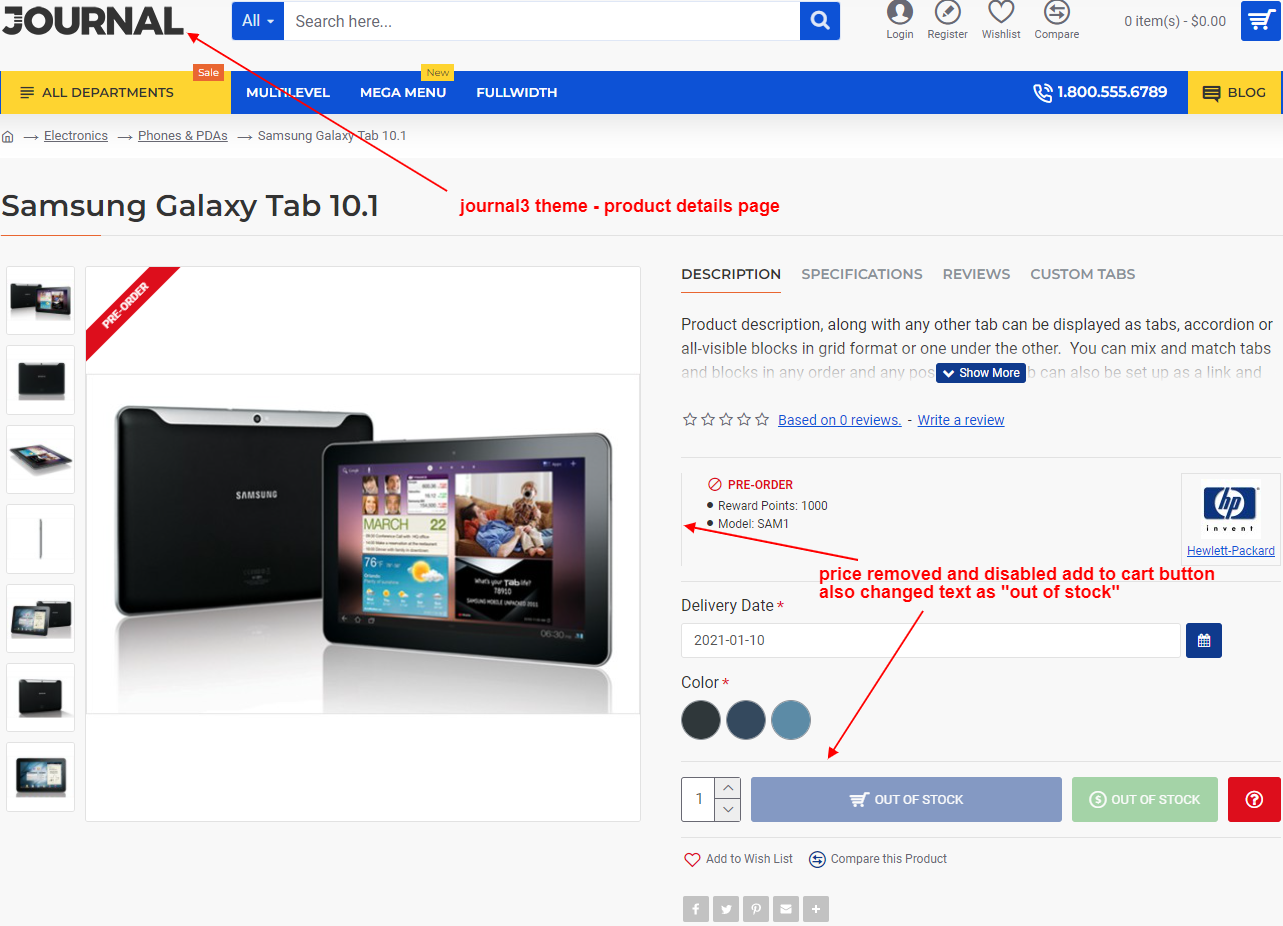Screen dimensions: 1283x926
Task: Select fourth thumbnail showing tablet side edge
Action: [x=40, y=539]
